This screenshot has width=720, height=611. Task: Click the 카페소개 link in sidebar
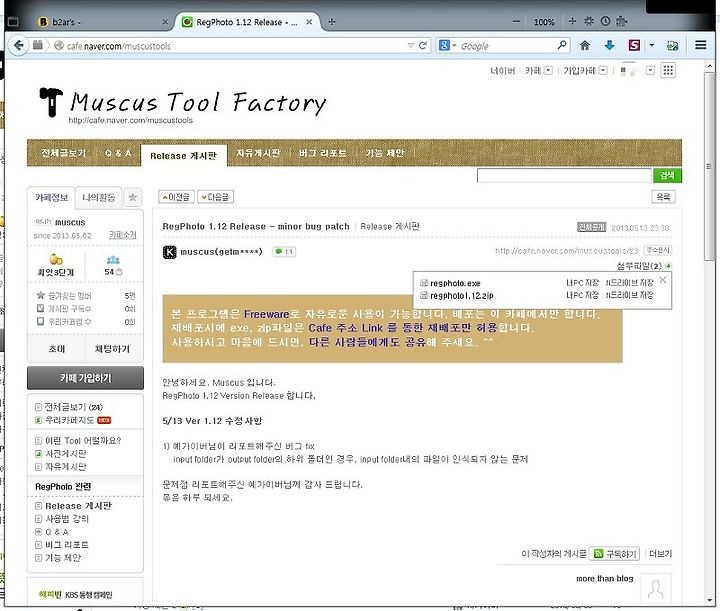(123, 235)
